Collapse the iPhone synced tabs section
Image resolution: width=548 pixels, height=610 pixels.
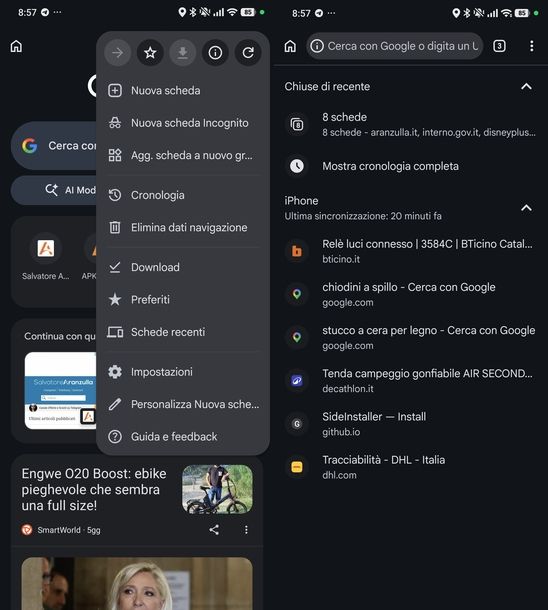point(526,208)
